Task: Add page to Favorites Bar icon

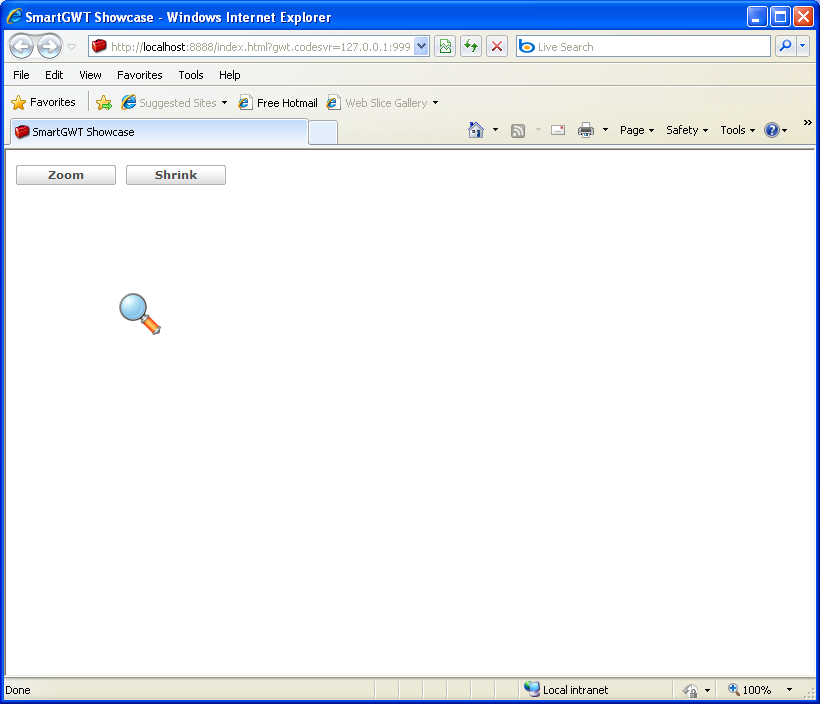Action: [x=104, y=103]
